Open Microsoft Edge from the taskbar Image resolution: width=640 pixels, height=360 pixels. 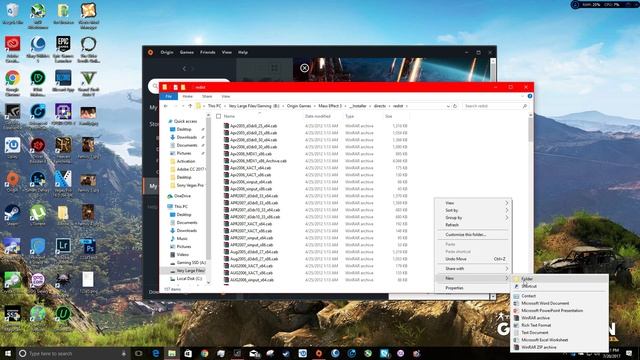tap(156, 353)
